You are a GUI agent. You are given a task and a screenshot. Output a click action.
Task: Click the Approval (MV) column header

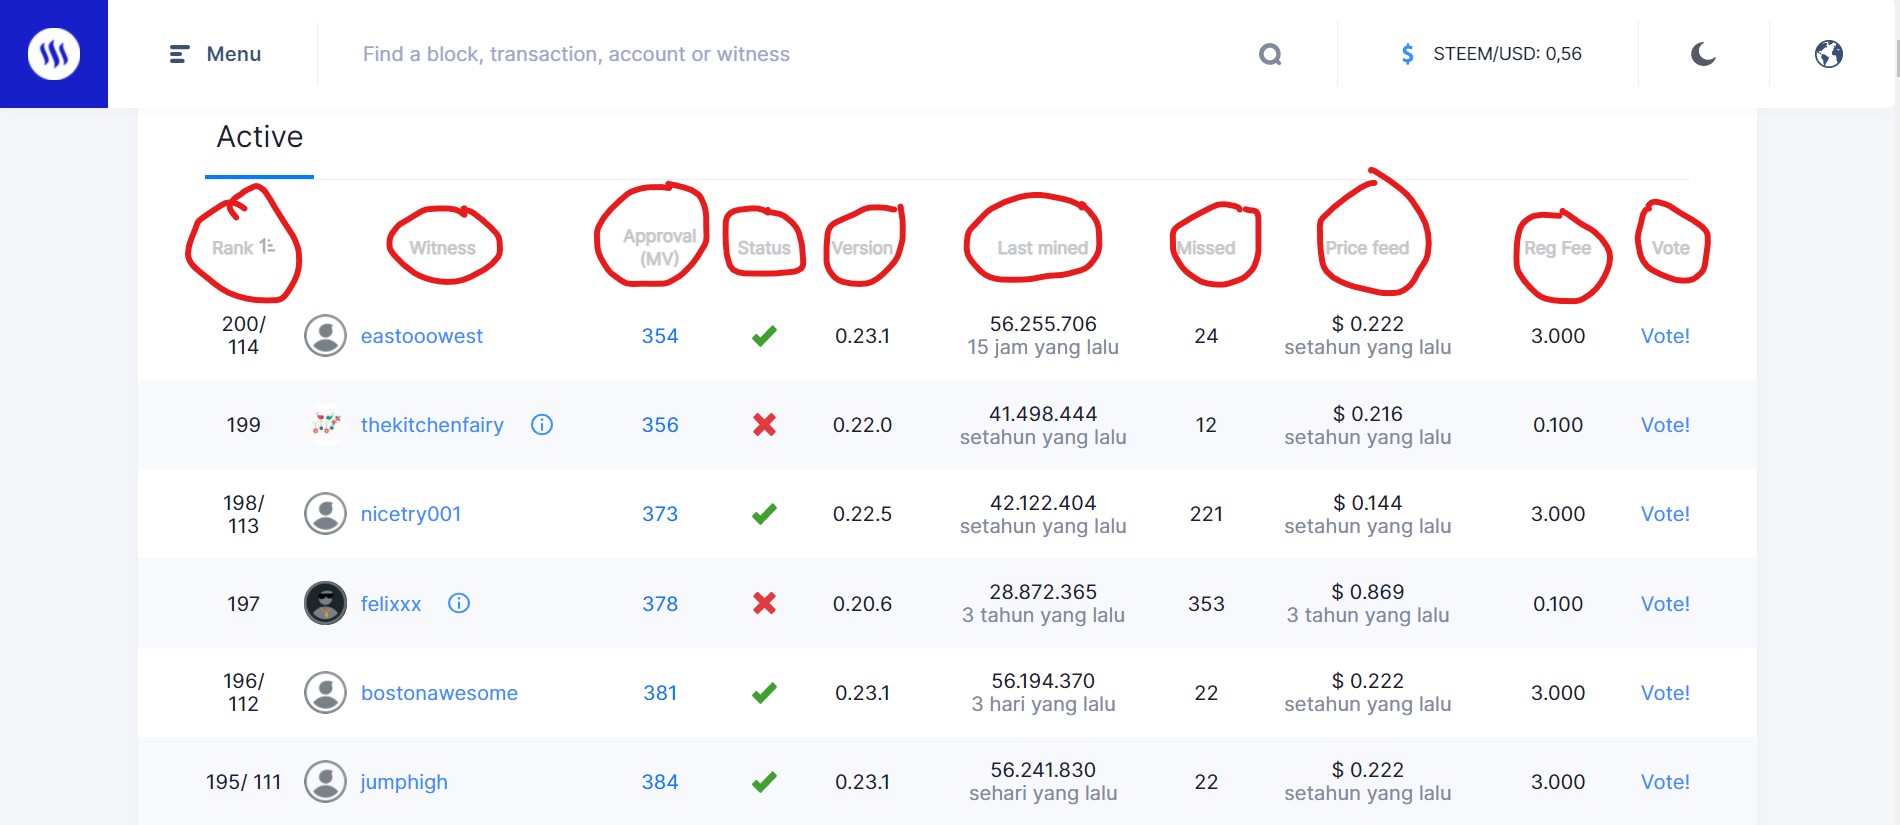click(x=659, y=248)
